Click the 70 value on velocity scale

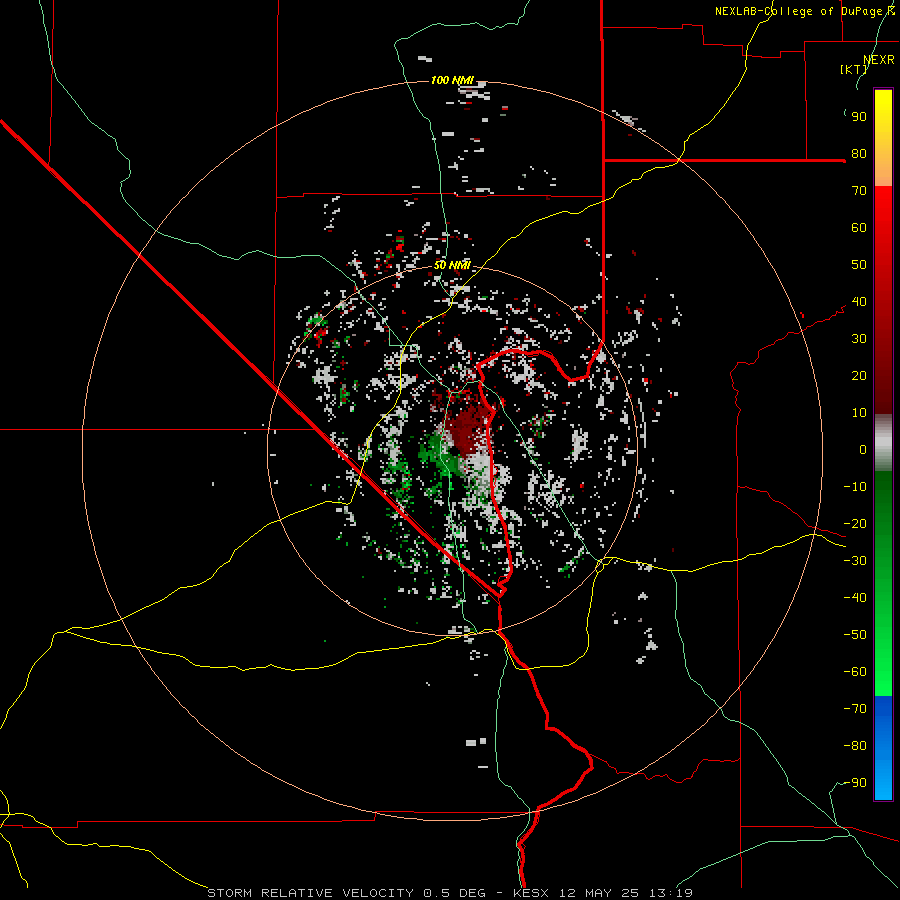pyautogui.click(x=859, y=191)
